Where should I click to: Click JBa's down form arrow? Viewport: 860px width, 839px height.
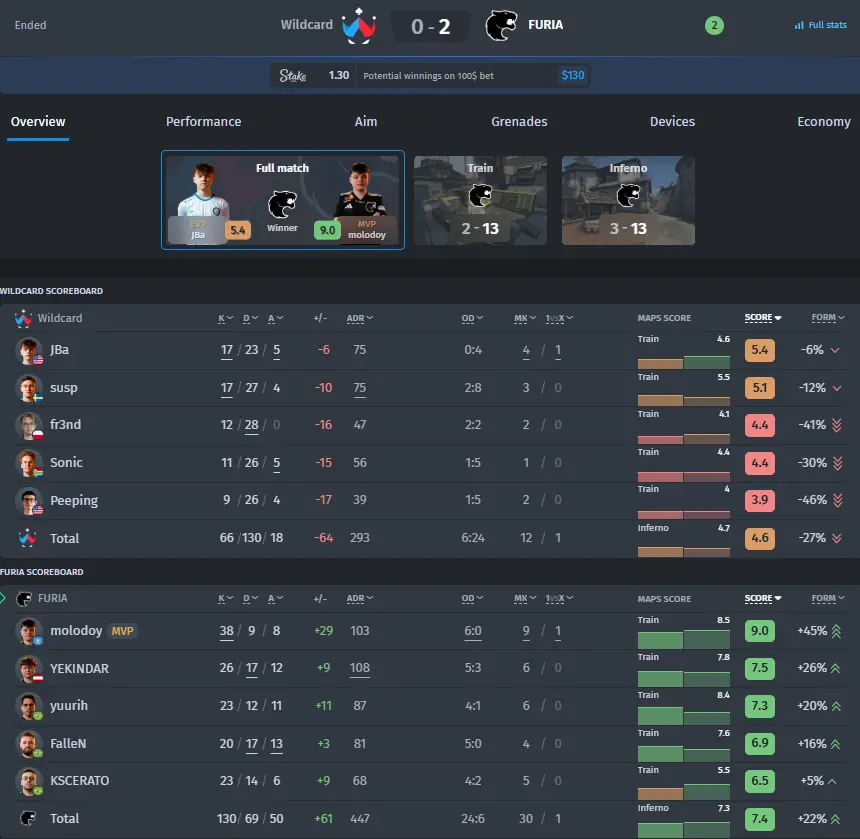coord(835,350)
